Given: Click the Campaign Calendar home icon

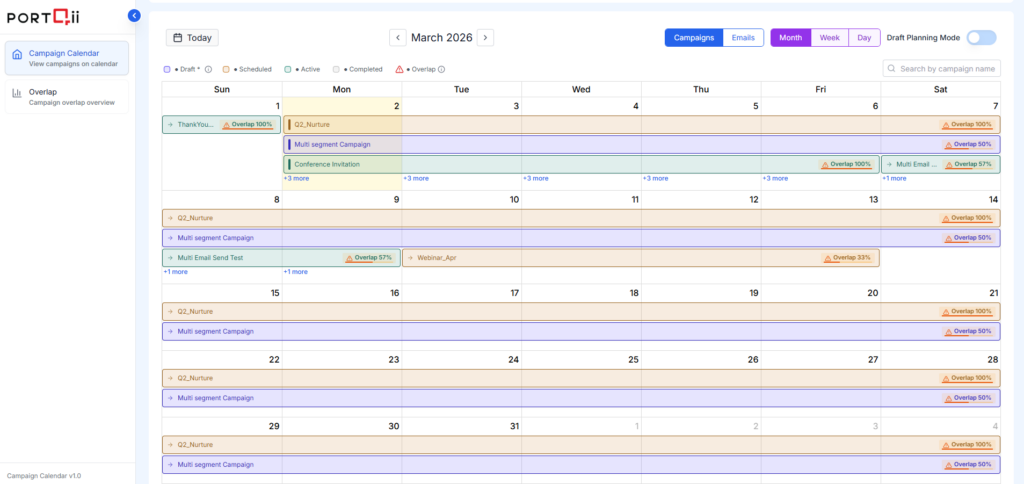Looking at the screenshot, I should point(17,54).
